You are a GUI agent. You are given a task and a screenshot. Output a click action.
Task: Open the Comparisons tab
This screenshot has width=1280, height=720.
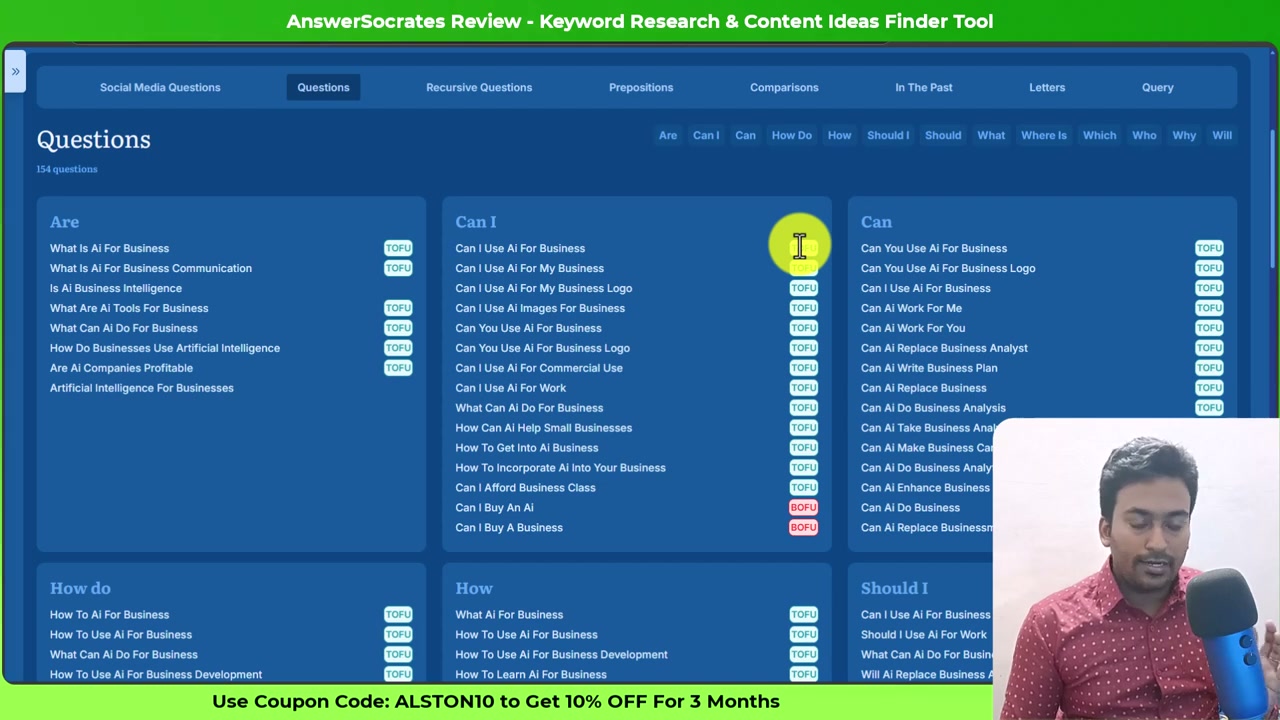tap(784, 87)
